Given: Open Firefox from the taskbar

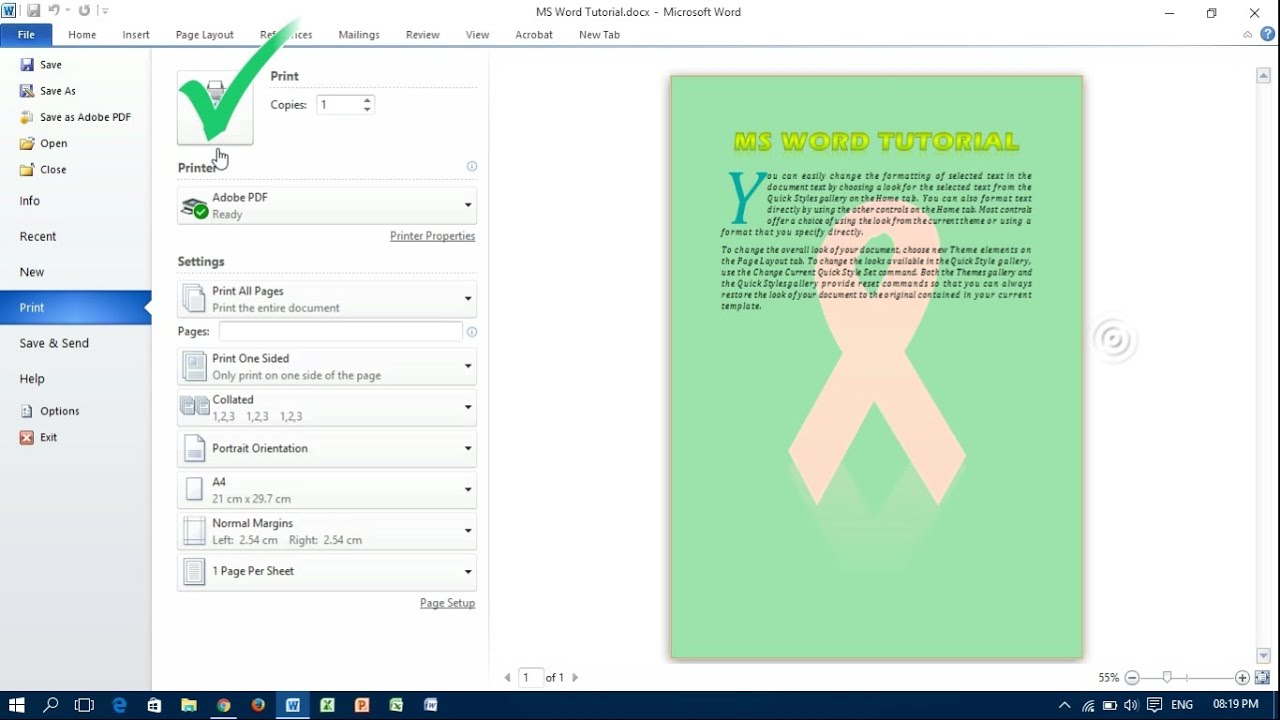Looking at the screenshot, I should pos(258,705).
